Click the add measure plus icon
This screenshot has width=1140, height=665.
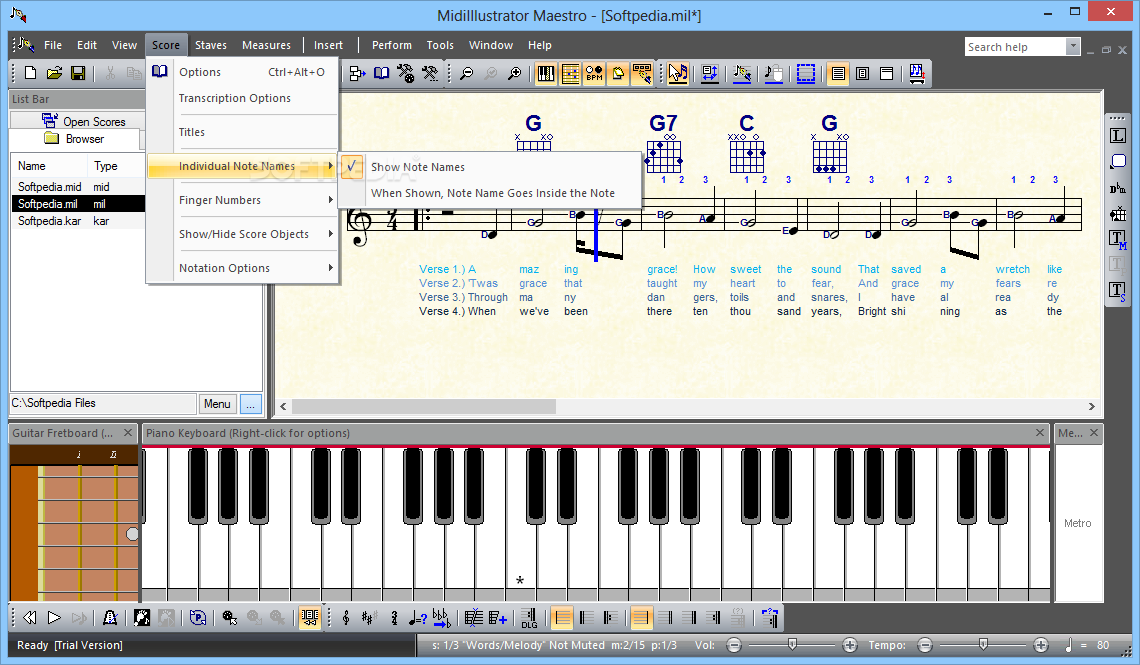[497, 618]
